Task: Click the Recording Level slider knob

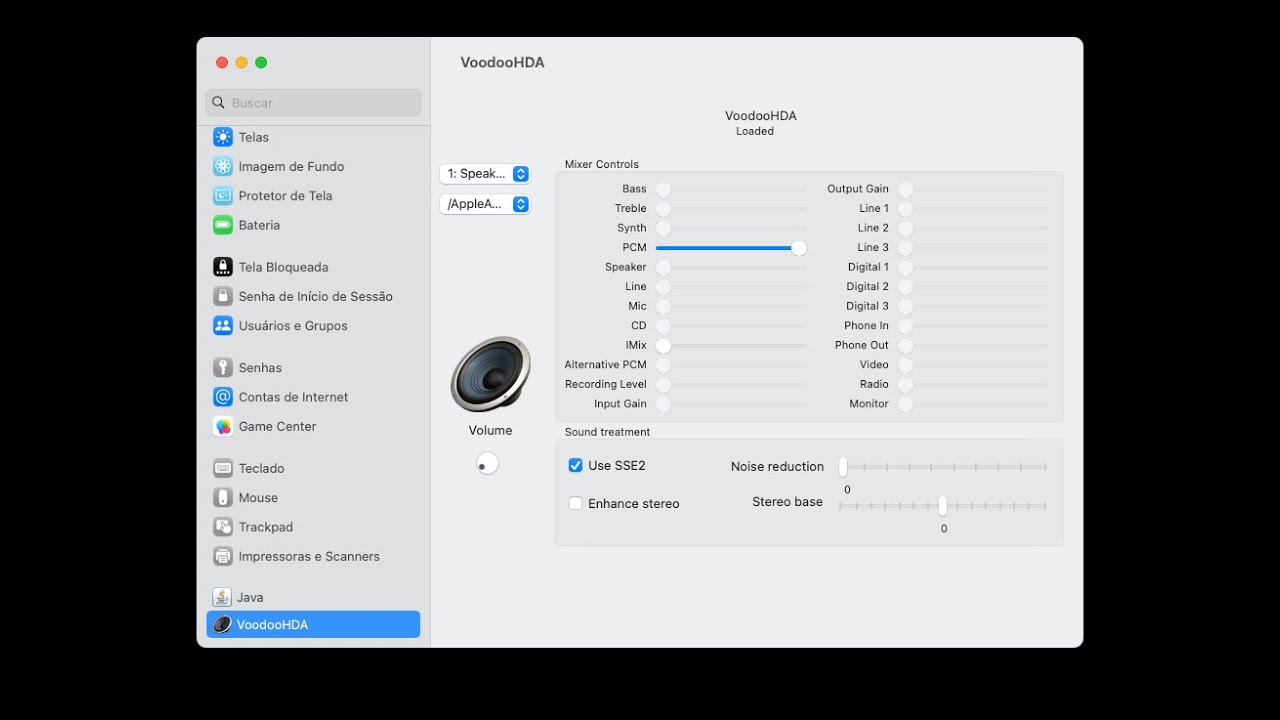Action: 663,384
